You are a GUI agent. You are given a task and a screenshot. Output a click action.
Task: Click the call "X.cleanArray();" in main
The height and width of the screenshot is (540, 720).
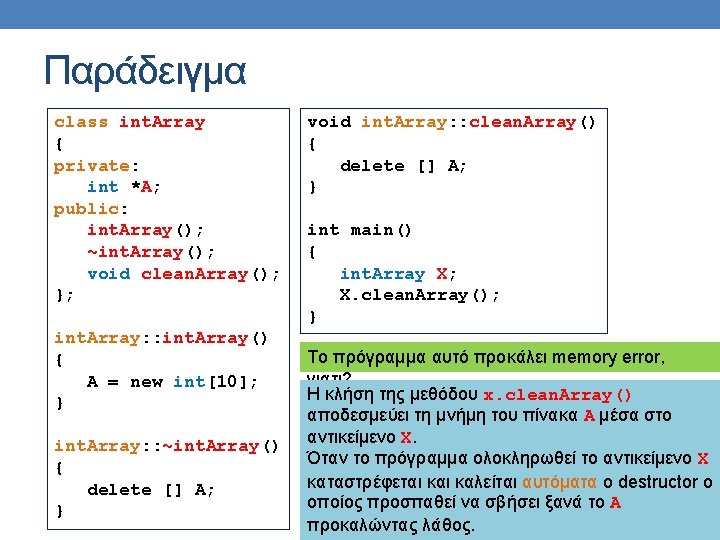pos(419,295)
